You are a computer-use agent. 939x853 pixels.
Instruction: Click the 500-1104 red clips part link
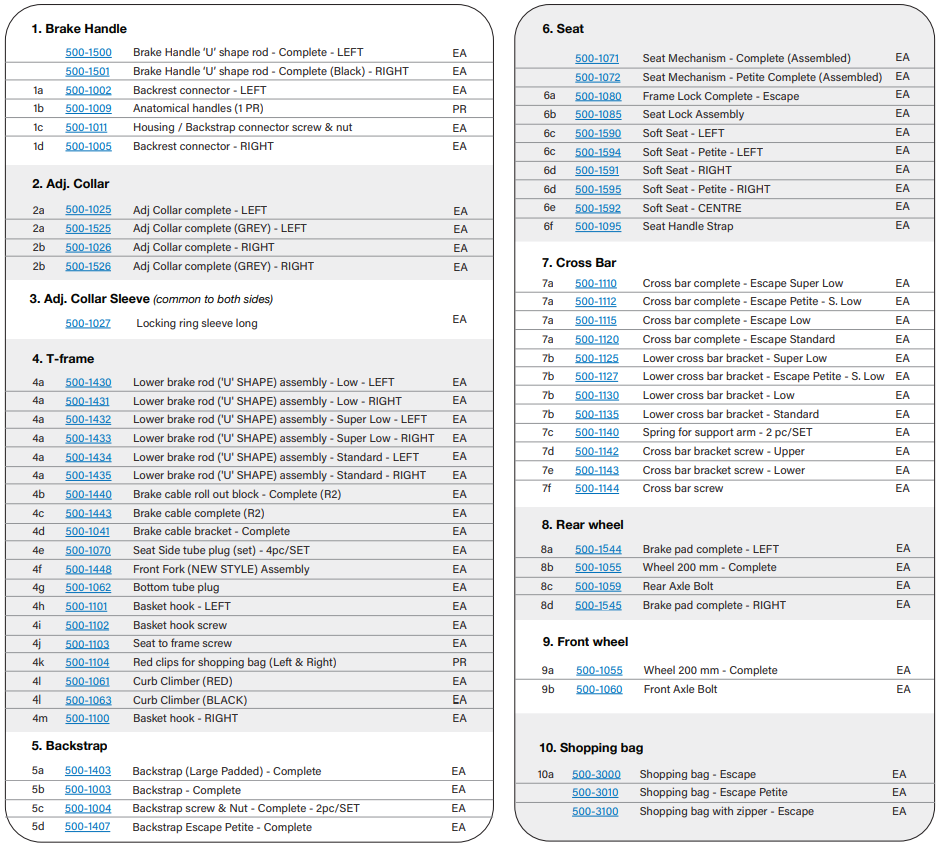click(x=88, y=663)
